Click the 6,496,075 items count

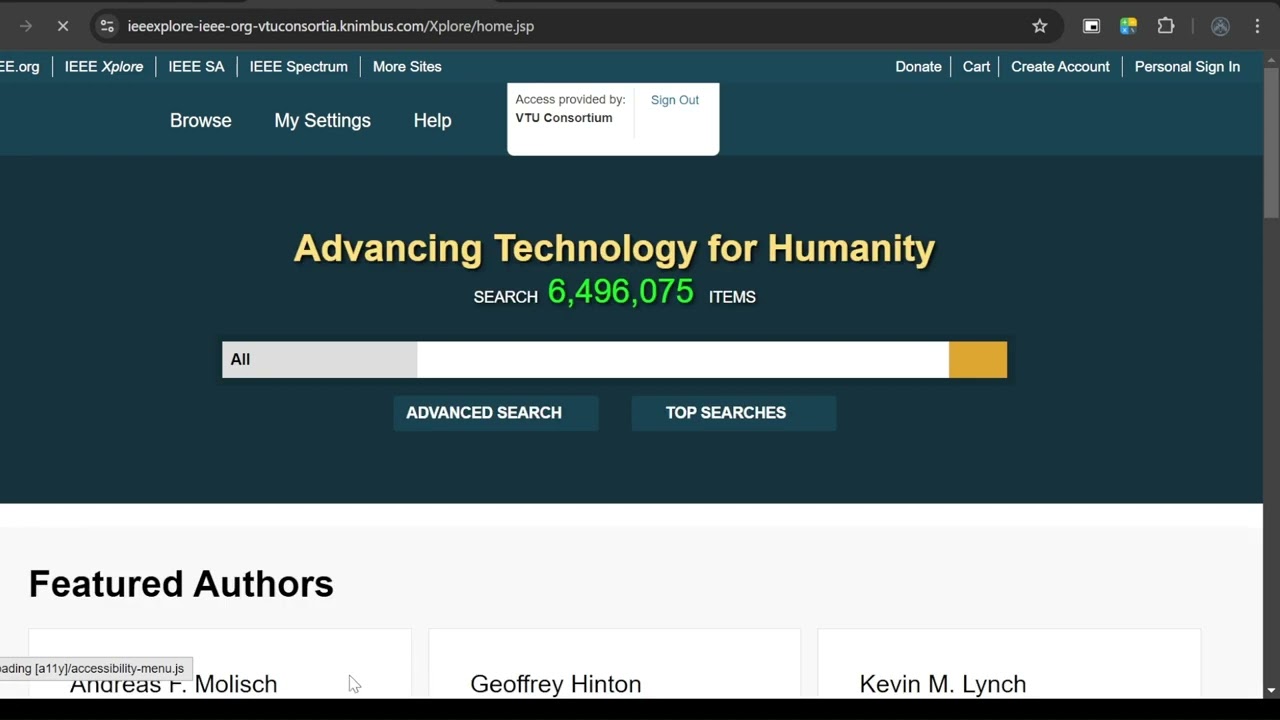621,292
